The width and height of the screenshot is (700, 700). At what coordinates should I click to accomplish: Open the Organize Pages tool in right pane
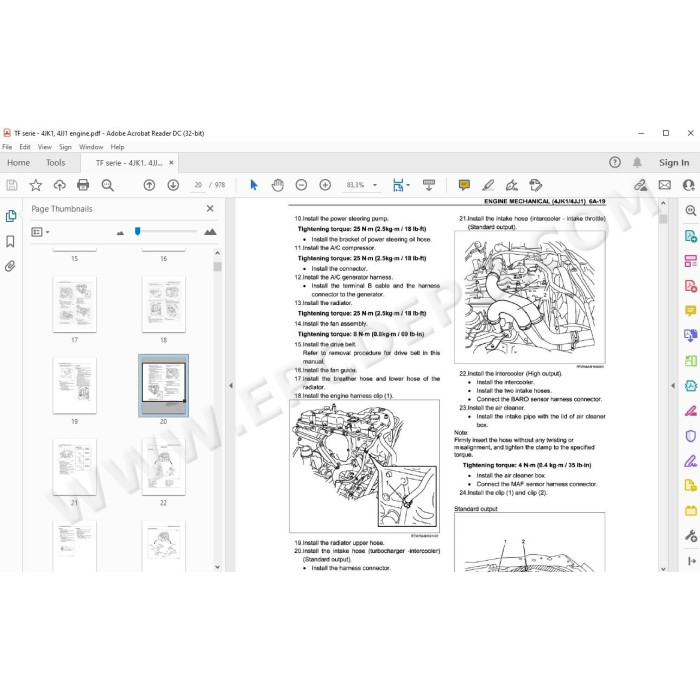691,261
